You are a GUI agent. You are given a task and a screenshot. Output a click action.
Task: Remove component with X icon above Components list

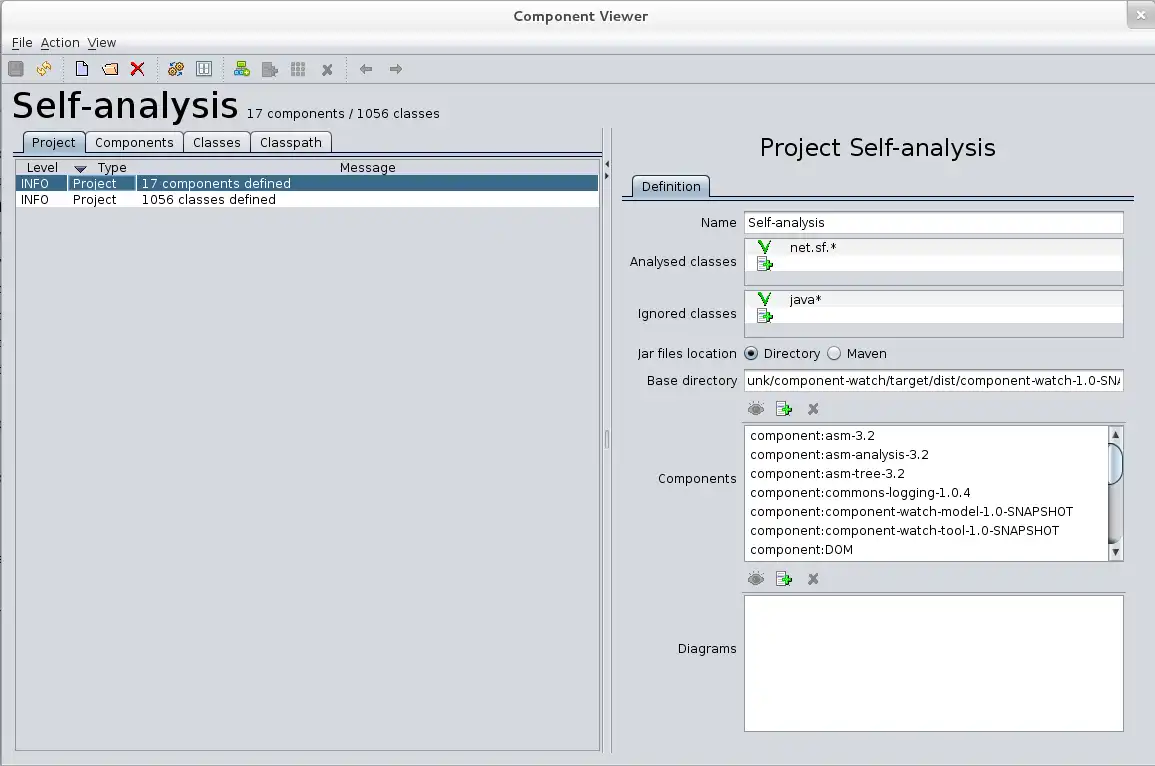pyautogui.click(x=813, y=410)
